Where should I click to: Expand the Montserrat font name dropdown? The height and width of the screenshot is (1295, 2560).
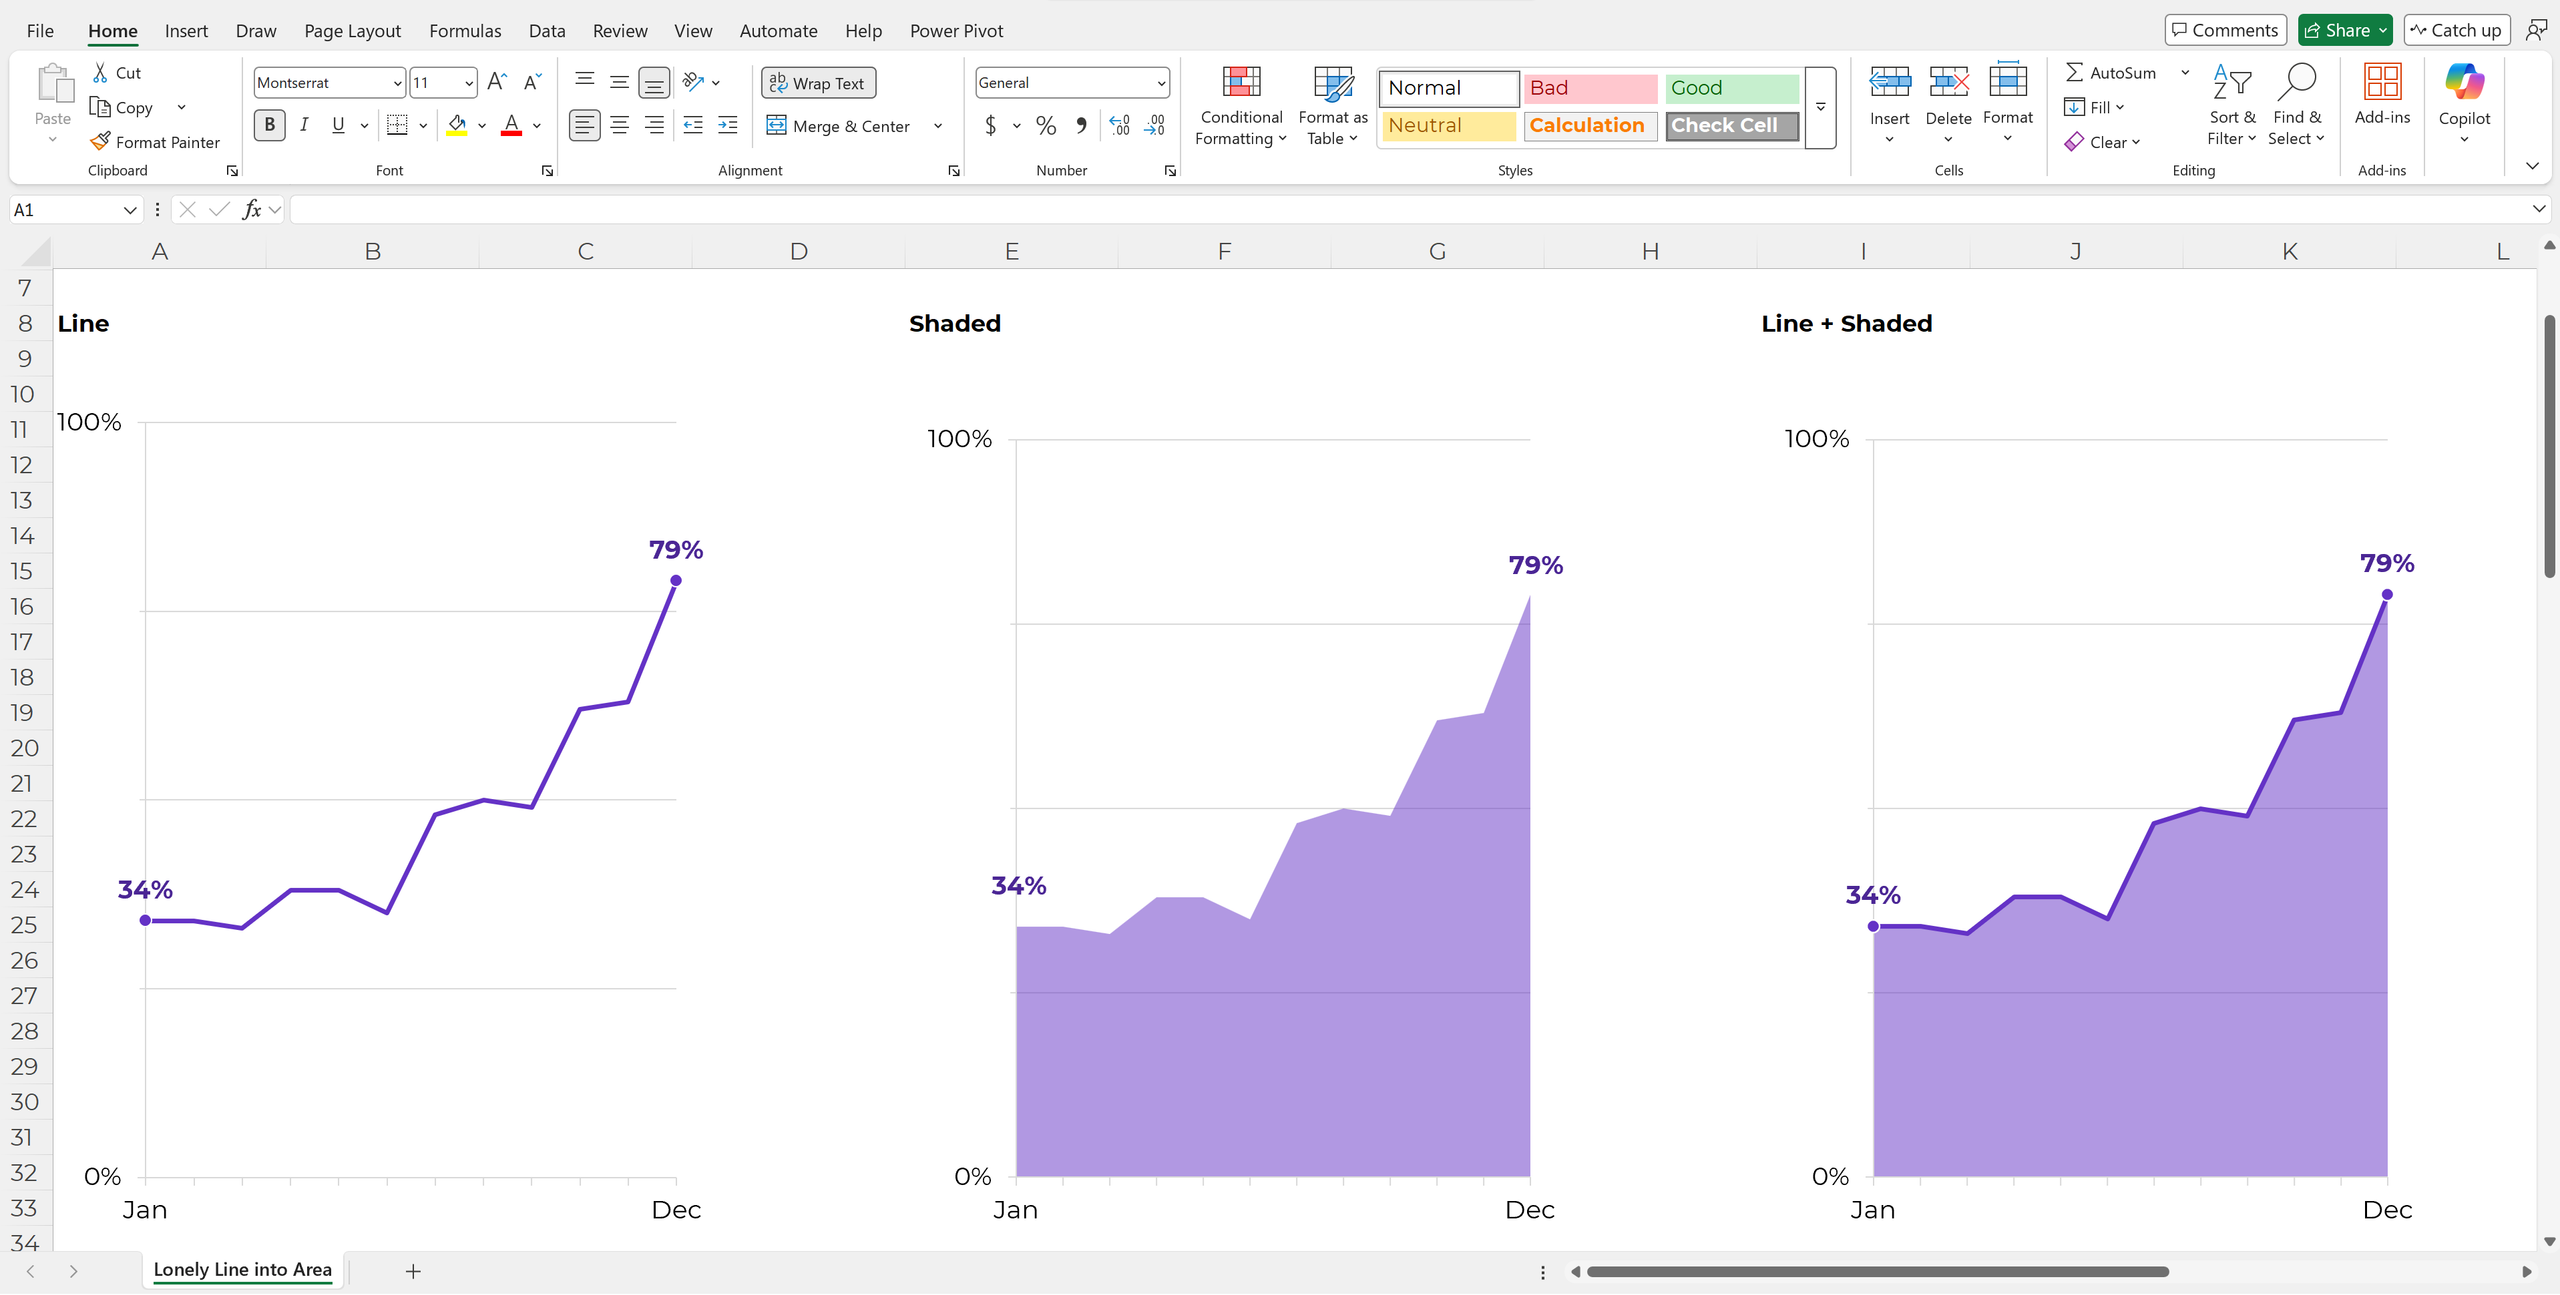tap(397, 83)
